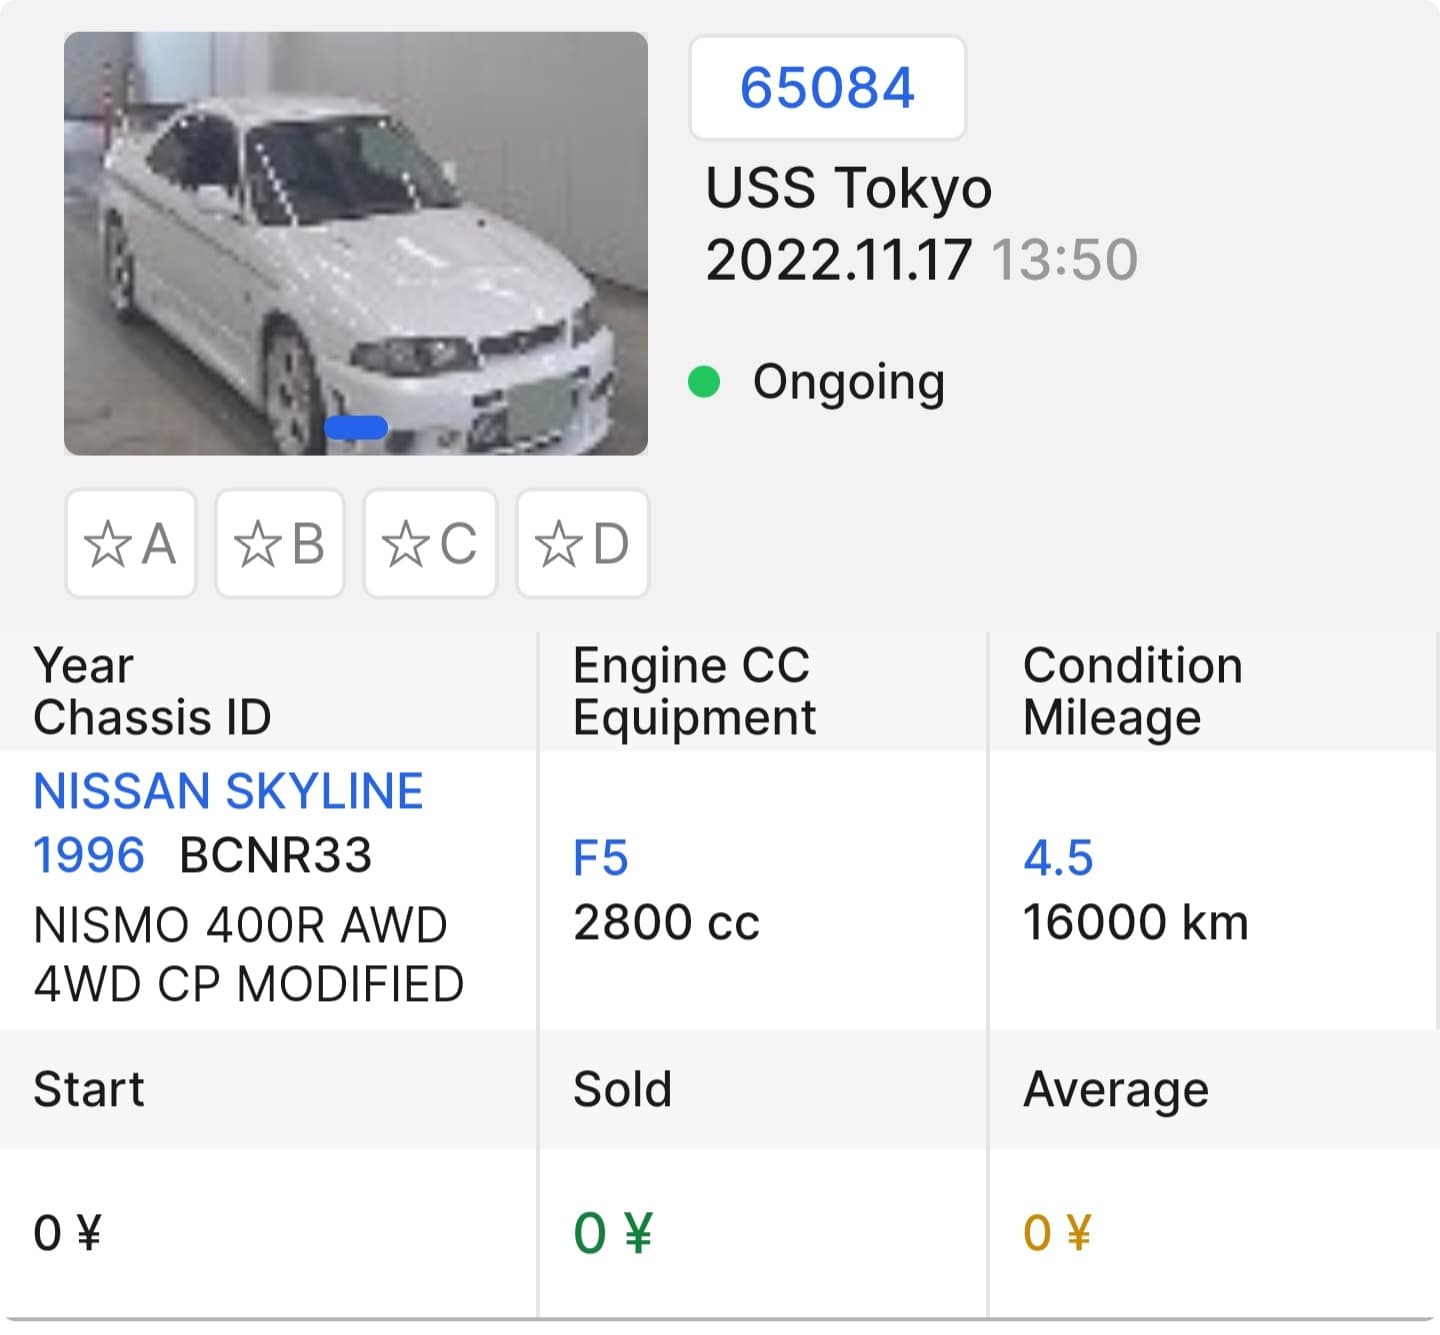The height and width of the screenshot is (1335, 1440).
Task: Select the Year Chassis ID column header
Action: [x=268, y=691]
